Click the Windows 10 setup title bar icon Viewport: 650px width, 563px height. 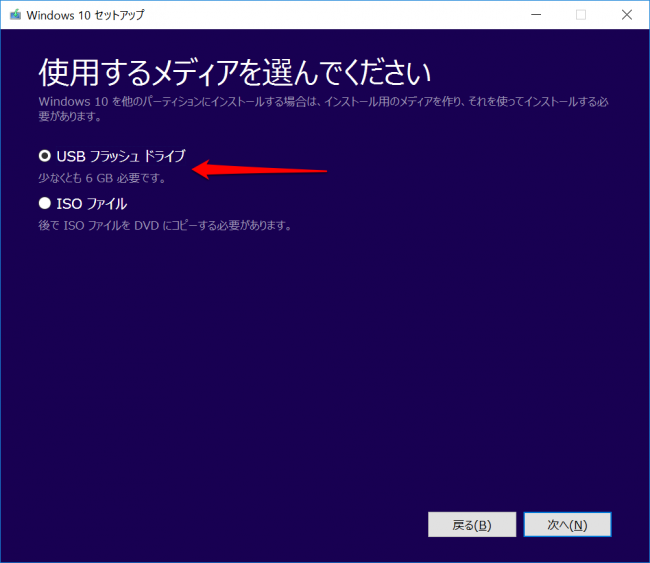(x=15, y=15)
